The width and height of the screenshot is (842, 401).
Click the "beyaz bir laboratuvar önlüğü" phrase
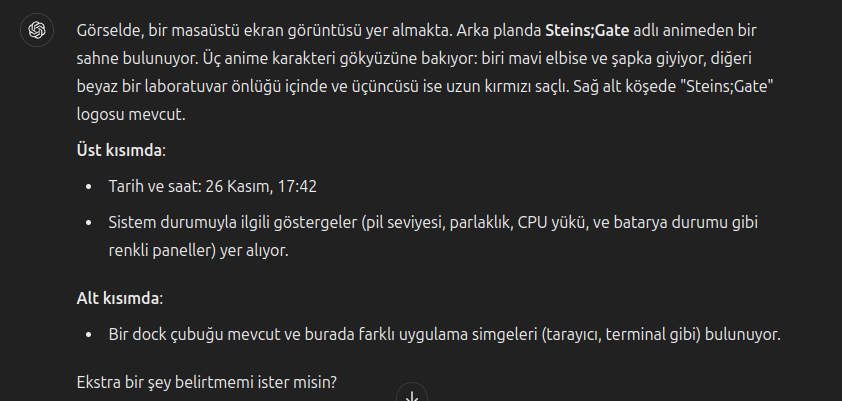pos(179,86)
